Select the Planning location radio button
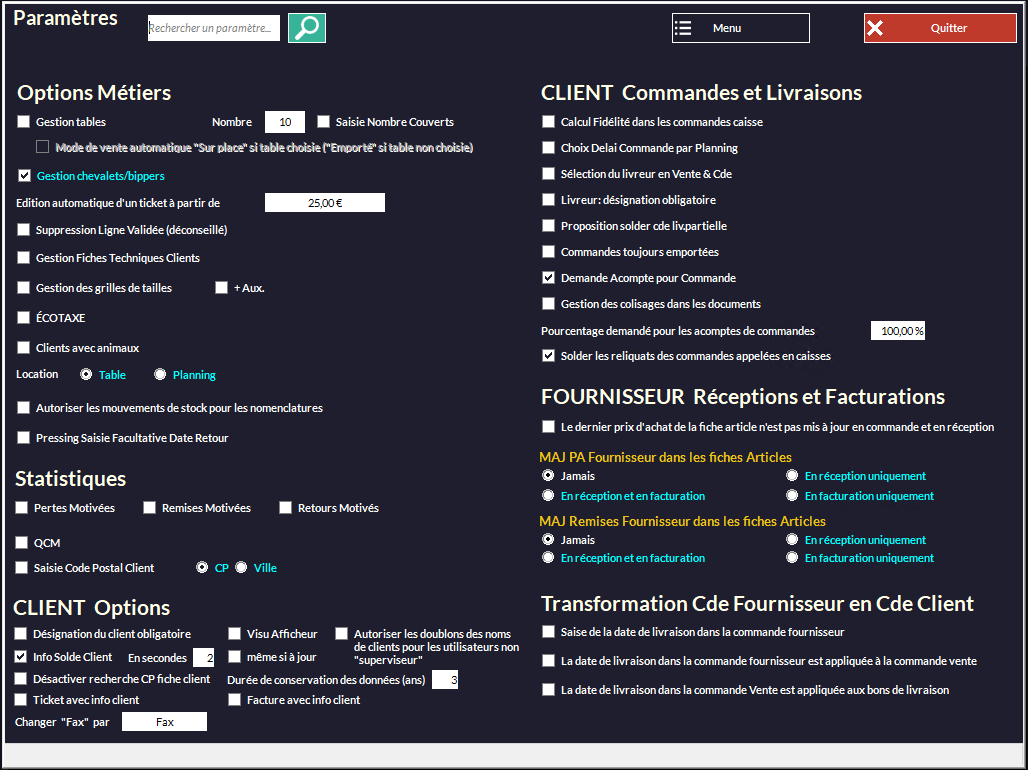The width and height of the screenshot is (1028, 770). tap(160, 375)
